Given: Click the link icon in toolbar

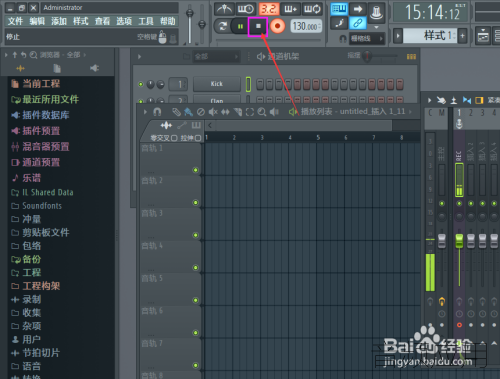Looking at the screenshot, I should (358, 23).
